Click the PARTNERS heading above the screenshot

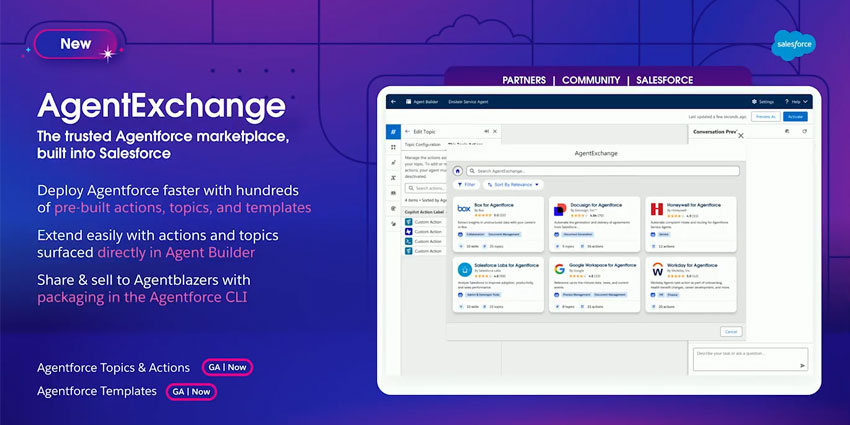[524, 80]
